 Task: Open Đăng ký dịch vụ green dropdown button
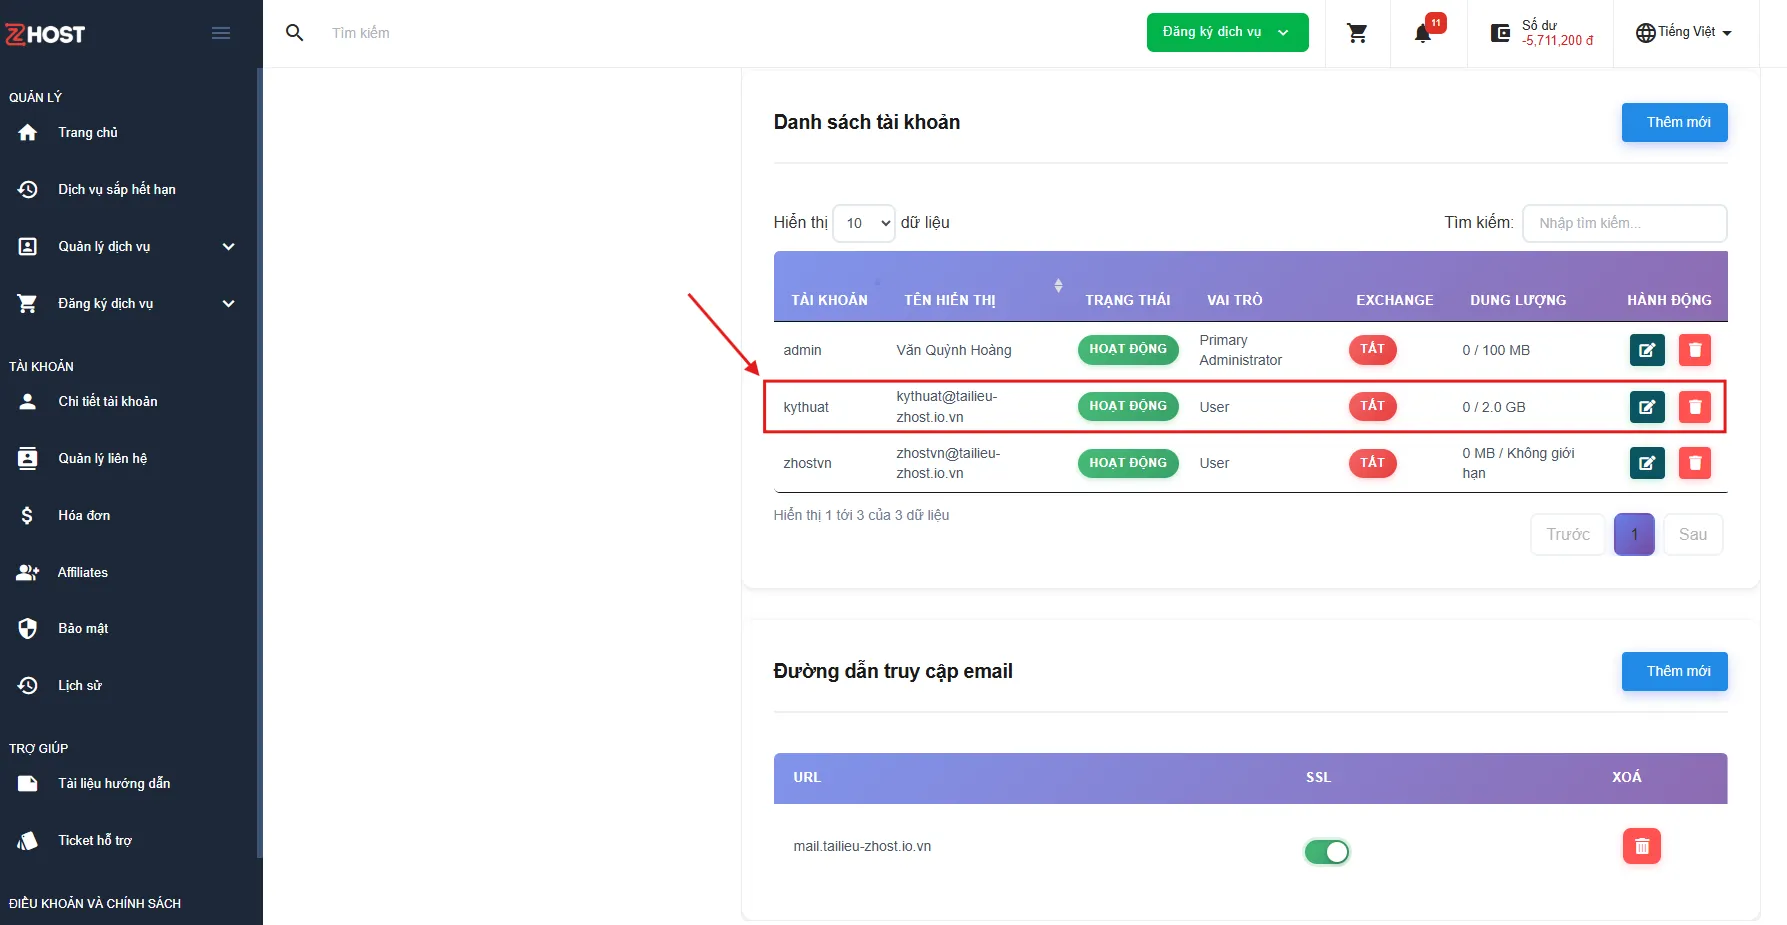[1227, 32]
